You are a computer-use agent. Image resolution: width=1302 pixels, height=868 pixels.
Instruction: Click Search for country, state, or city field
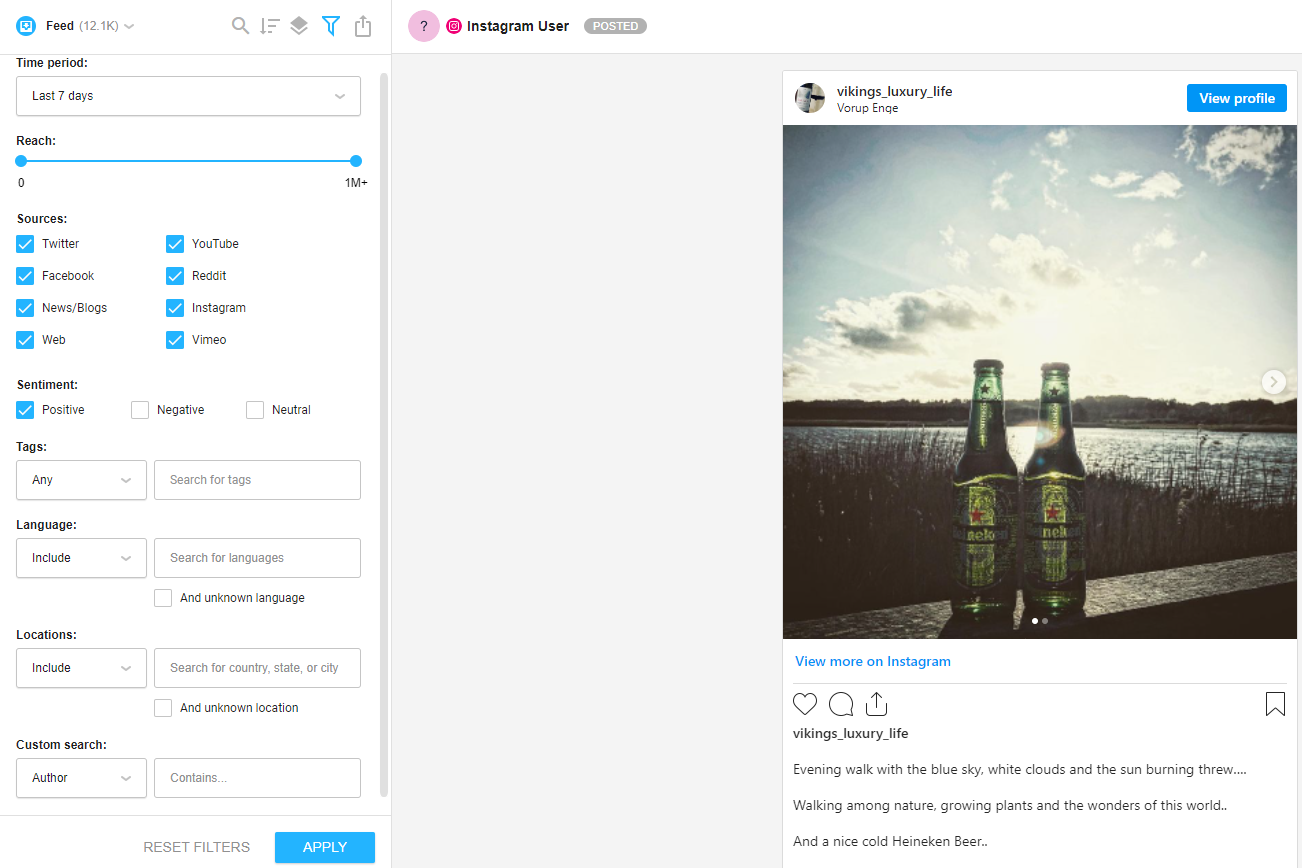click(x=257, y=668)
